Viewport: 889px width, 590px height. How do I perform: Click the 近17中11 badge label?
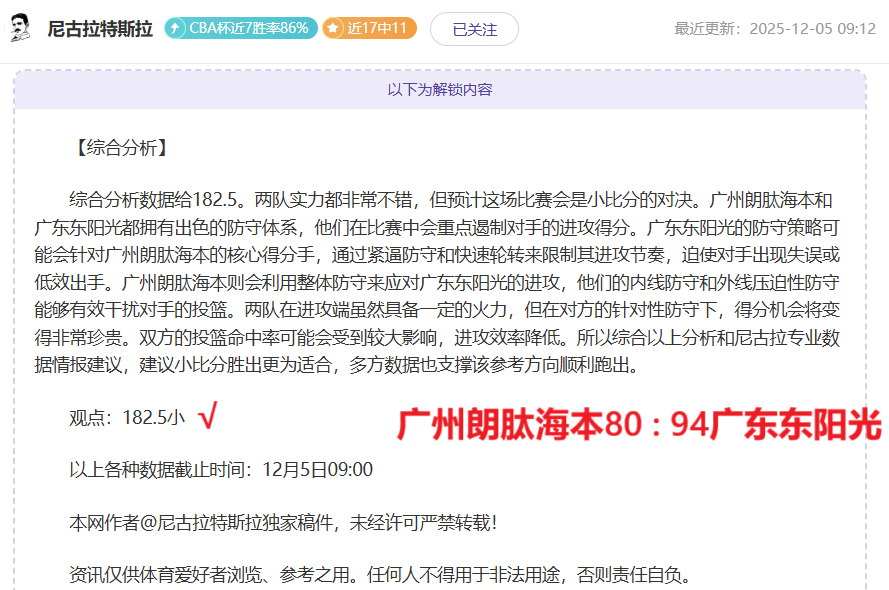tap(377, 28)
